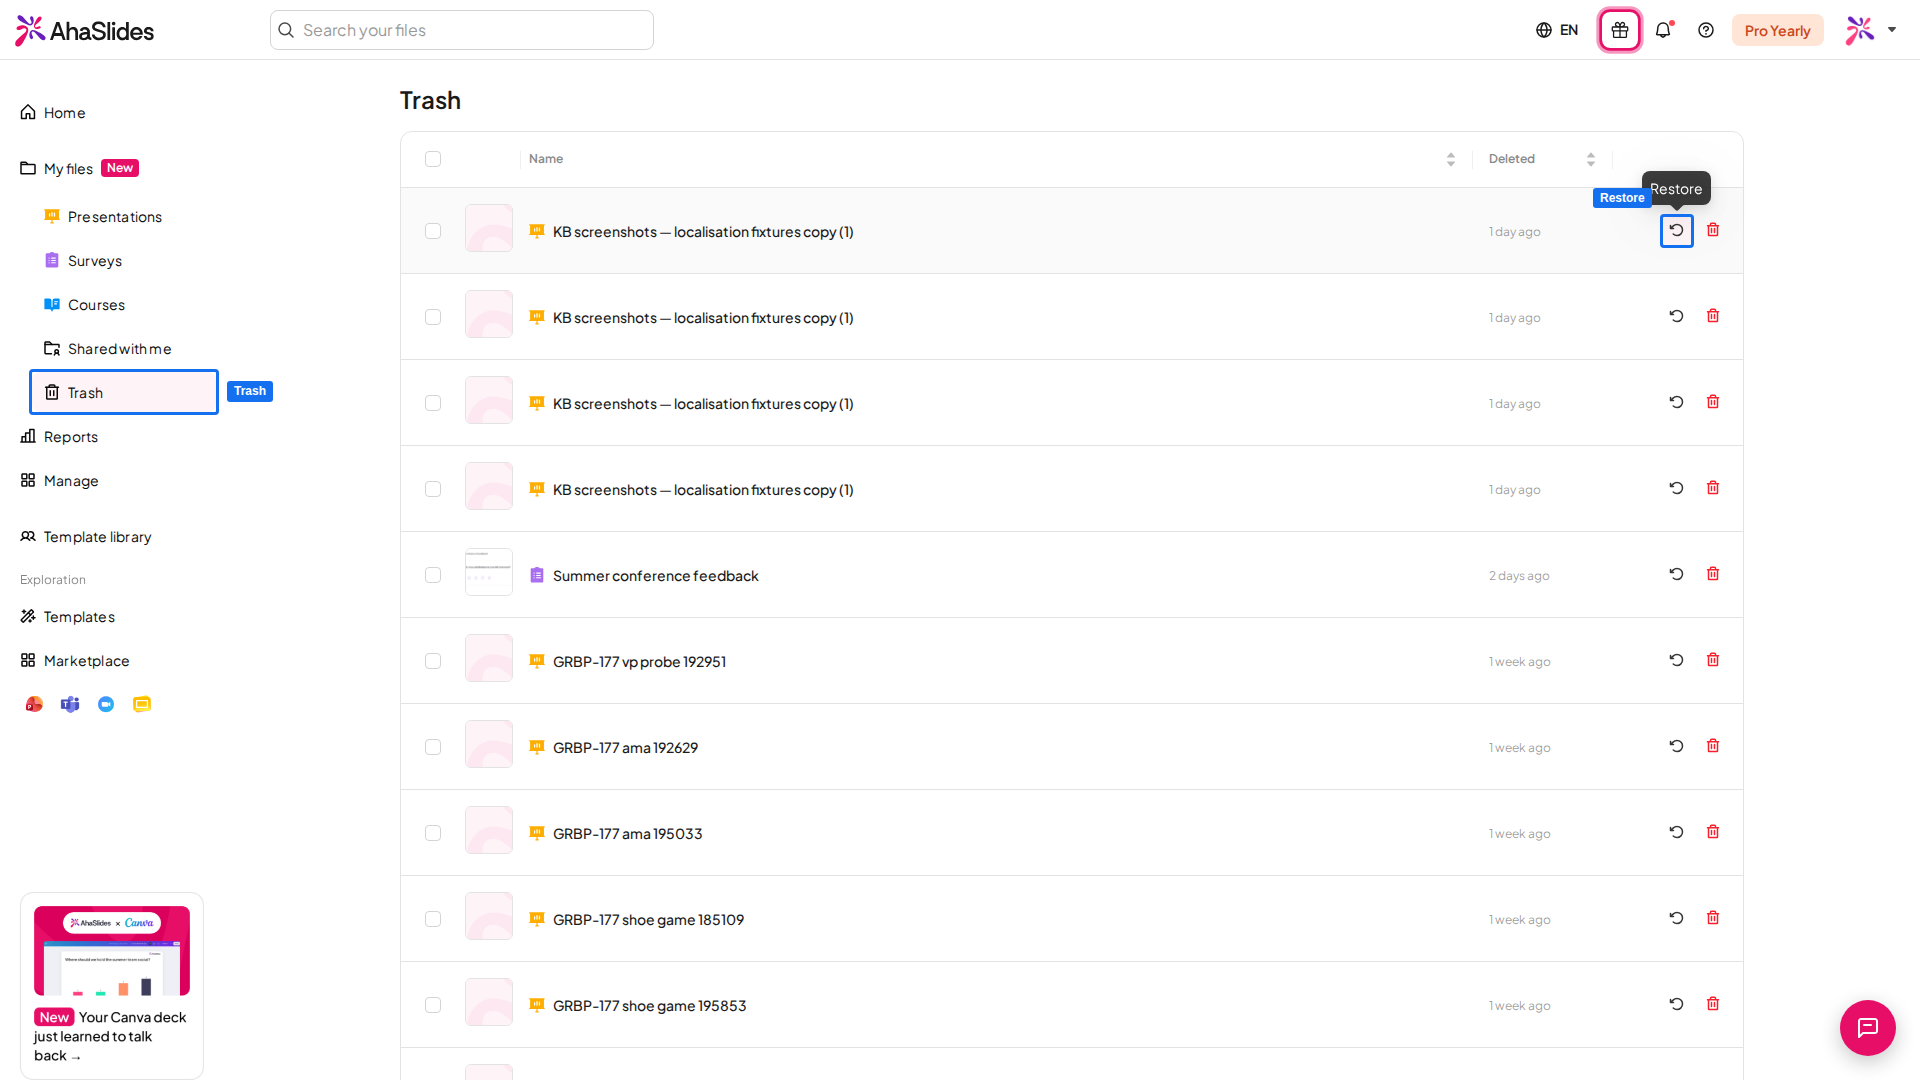The height and width of the screenshot is (1080, 1920).
Task: Open the EN language selector
Action: click(x=1557, y=30)
